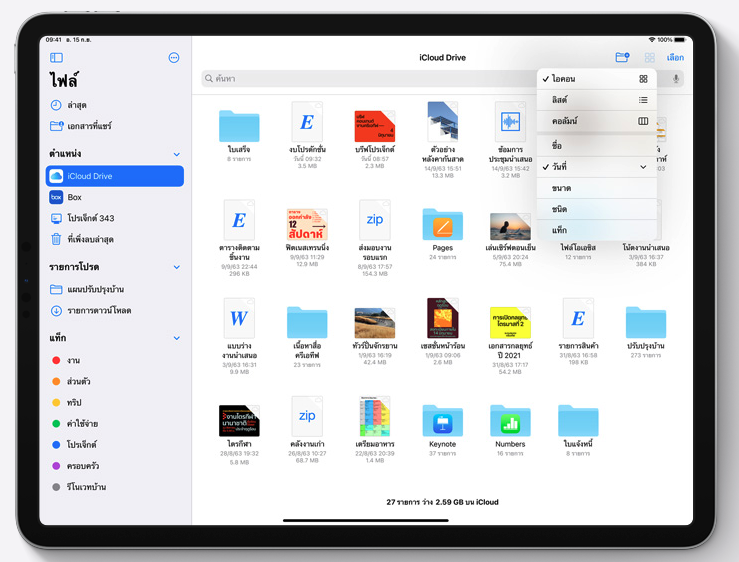Open รายการดาวน์โหลด downloads in sidebar
Viewport: 739px width, 562px height.
click(99, 311)
